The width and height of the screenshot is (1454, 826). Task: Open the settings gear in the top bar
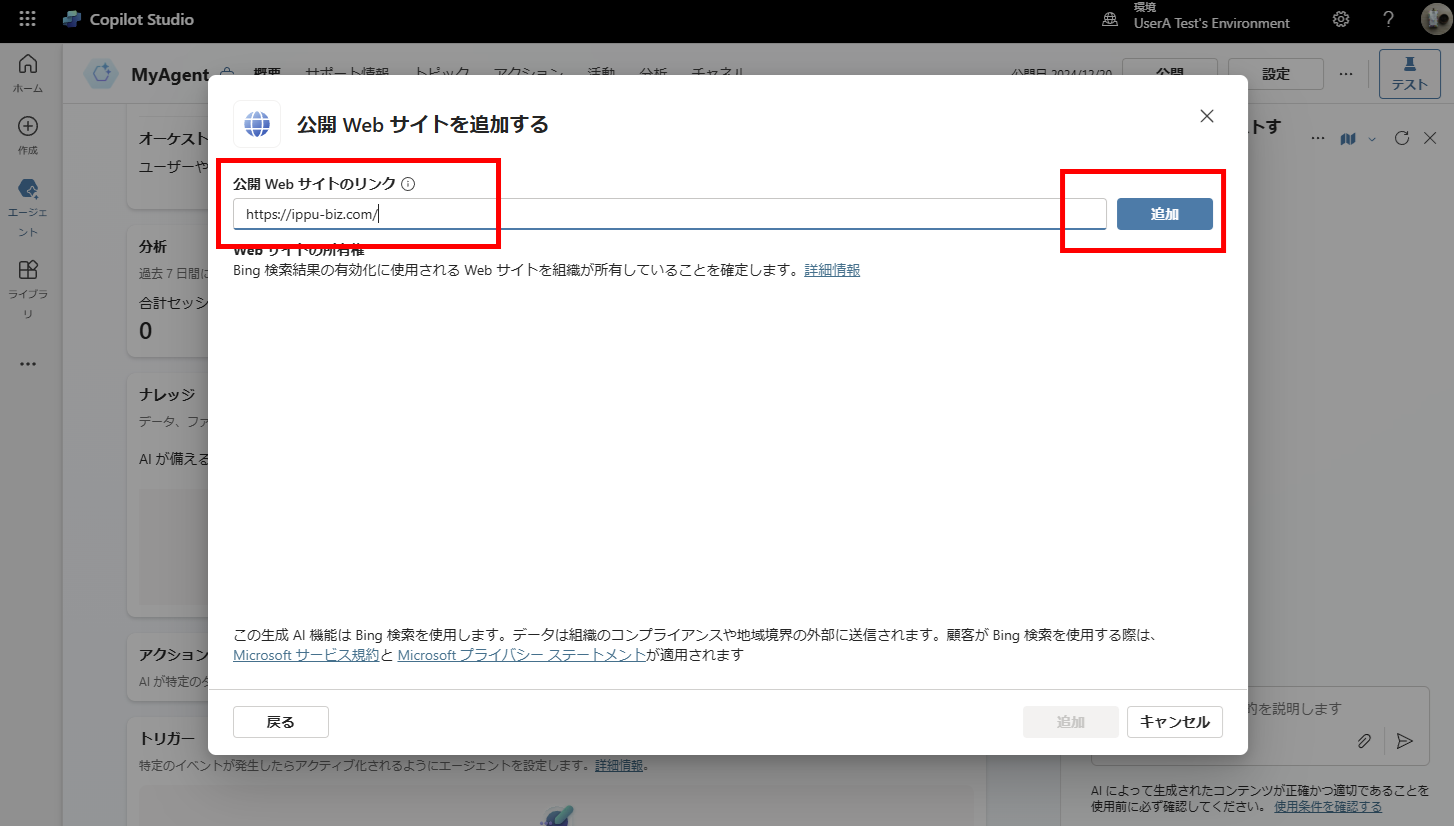(x=1340, y=19)
